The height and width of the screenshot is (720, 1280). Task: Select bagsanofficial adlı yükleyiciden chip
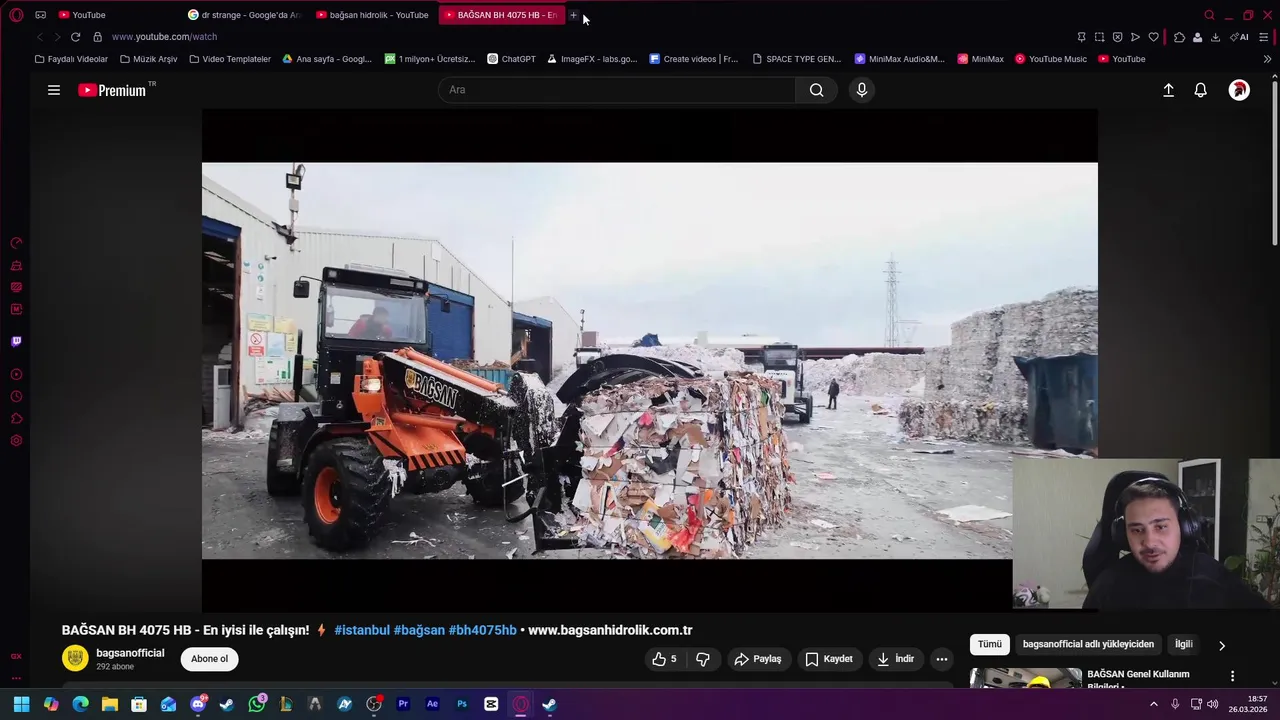pyautogui.click(x=1088, y=644)
